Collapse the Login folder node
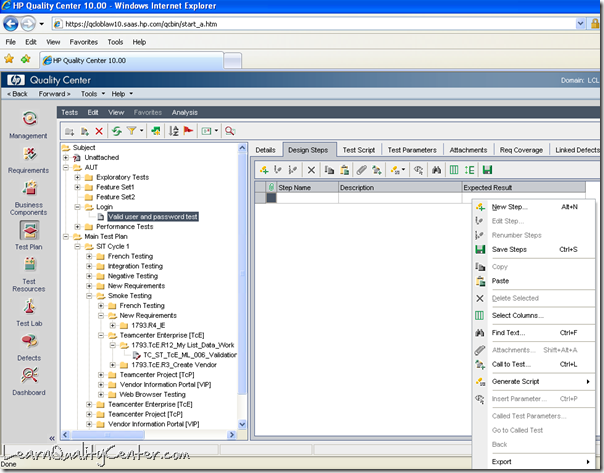 point(77,207)
